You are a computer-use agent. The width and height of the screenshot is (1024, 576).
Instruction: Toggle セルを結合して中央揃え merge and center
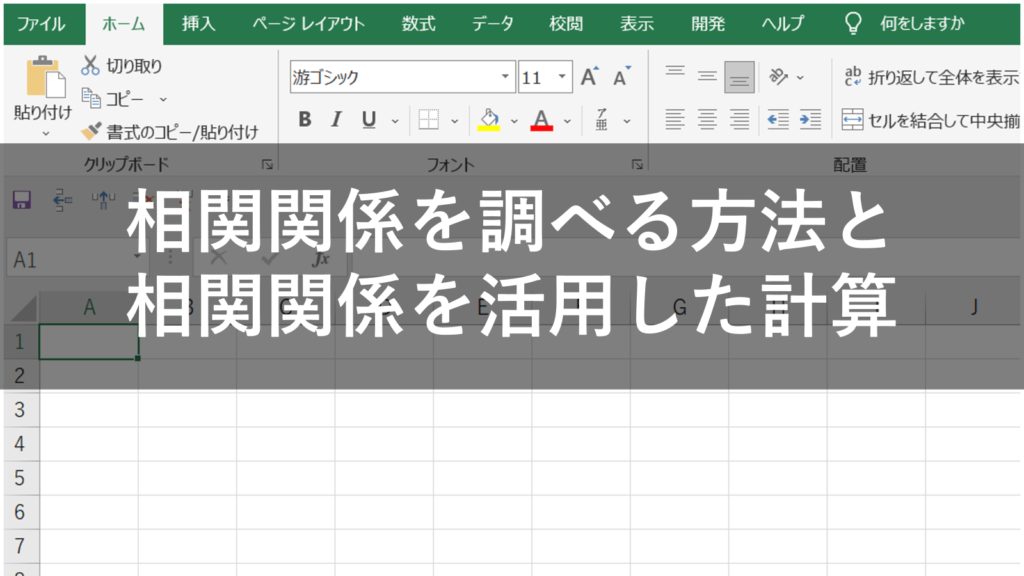click(931, 120)
